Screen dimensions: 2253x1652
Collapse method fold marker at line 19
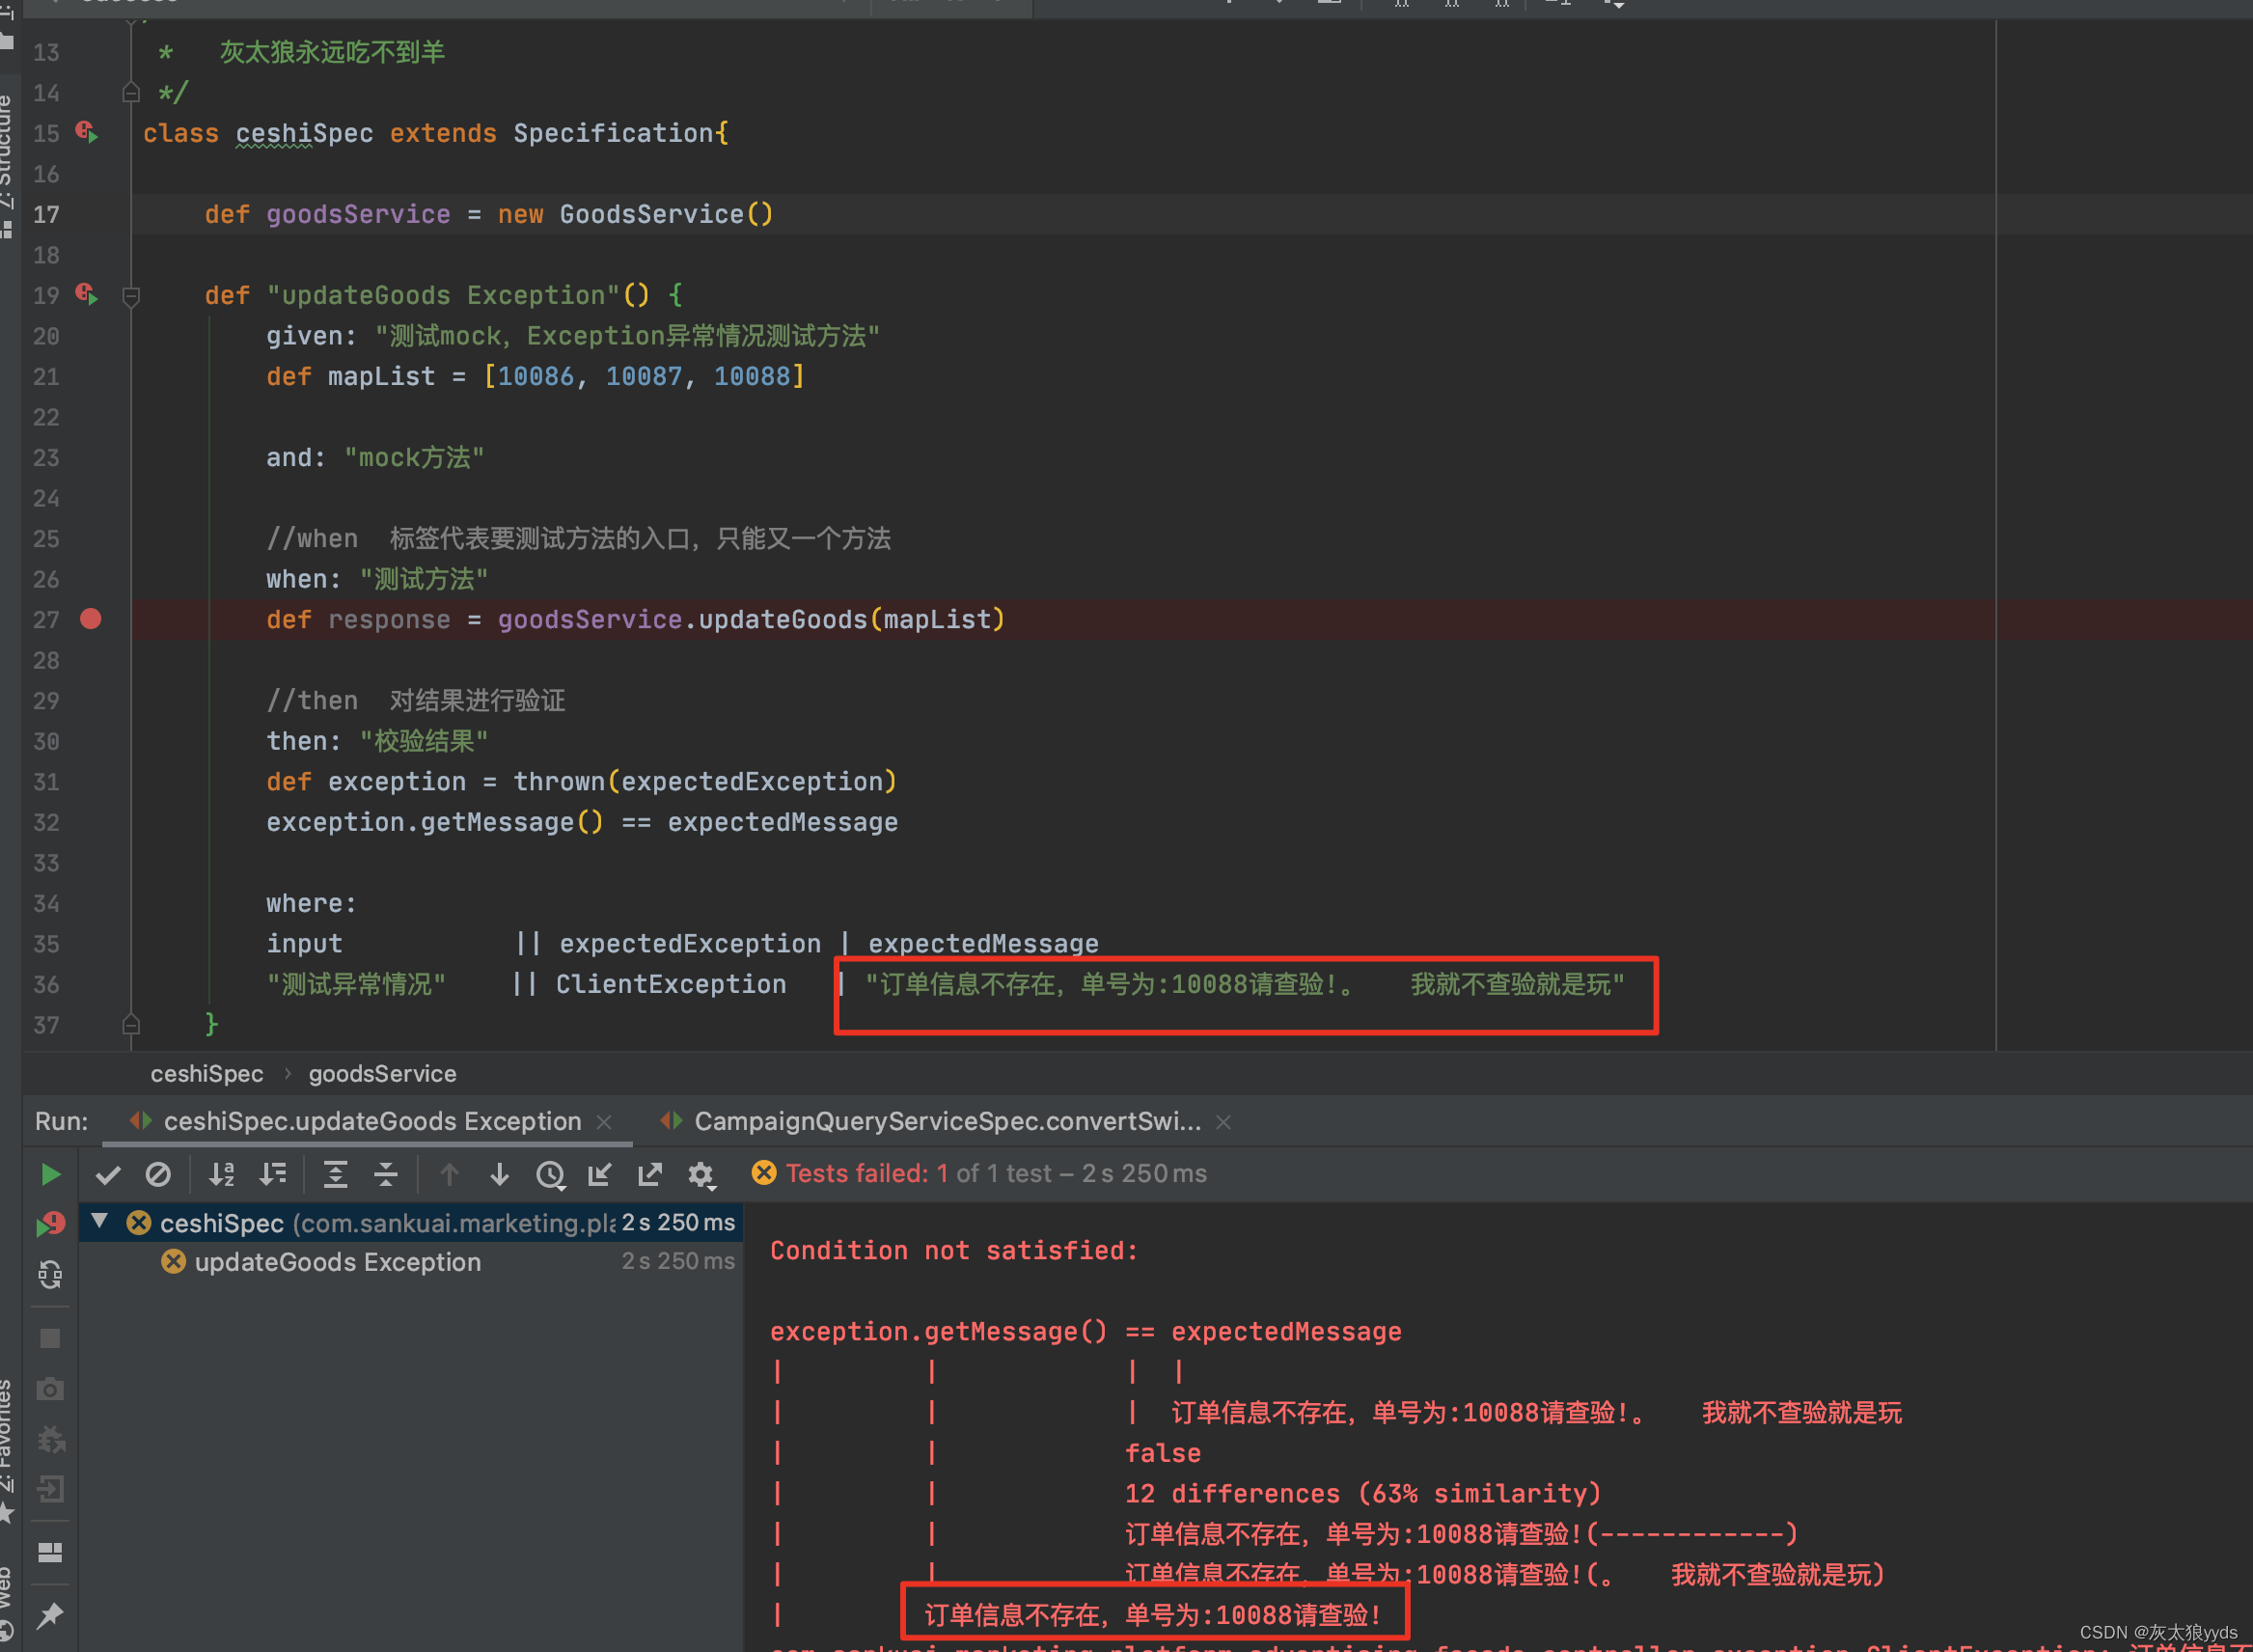pos(131,295)
